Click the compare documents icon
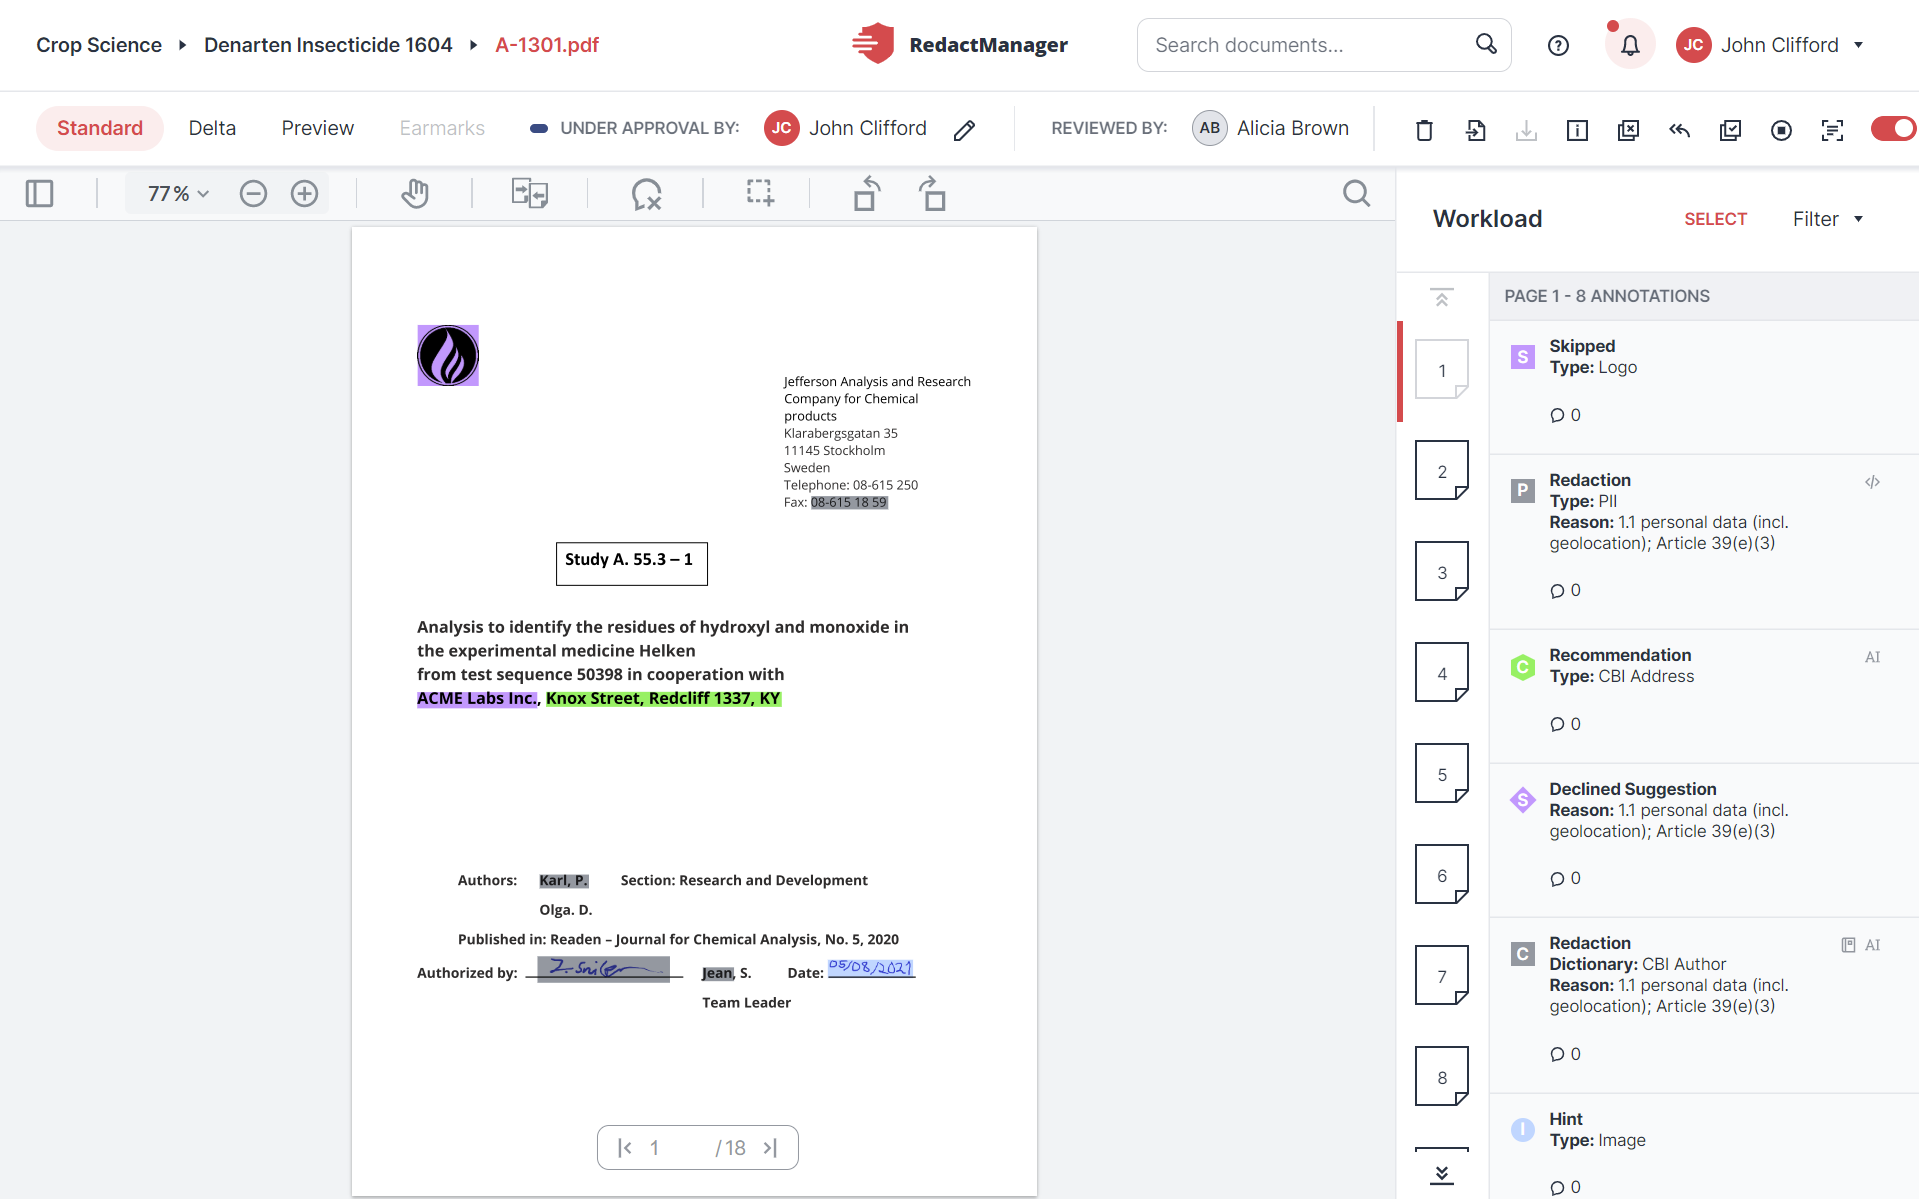 [530, 193]
